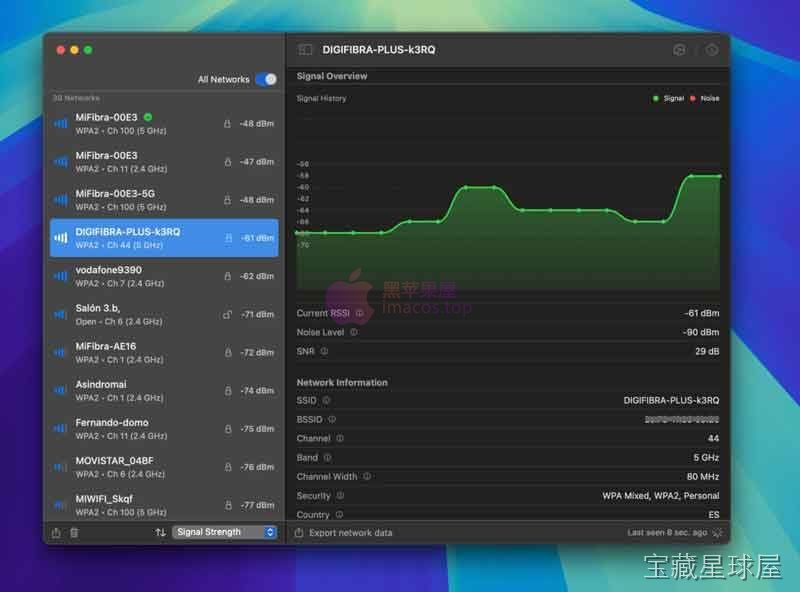The width and height of the screenshot is (800, 592).
Task: Click info icon next to Band
Action: tap(328, 457)
